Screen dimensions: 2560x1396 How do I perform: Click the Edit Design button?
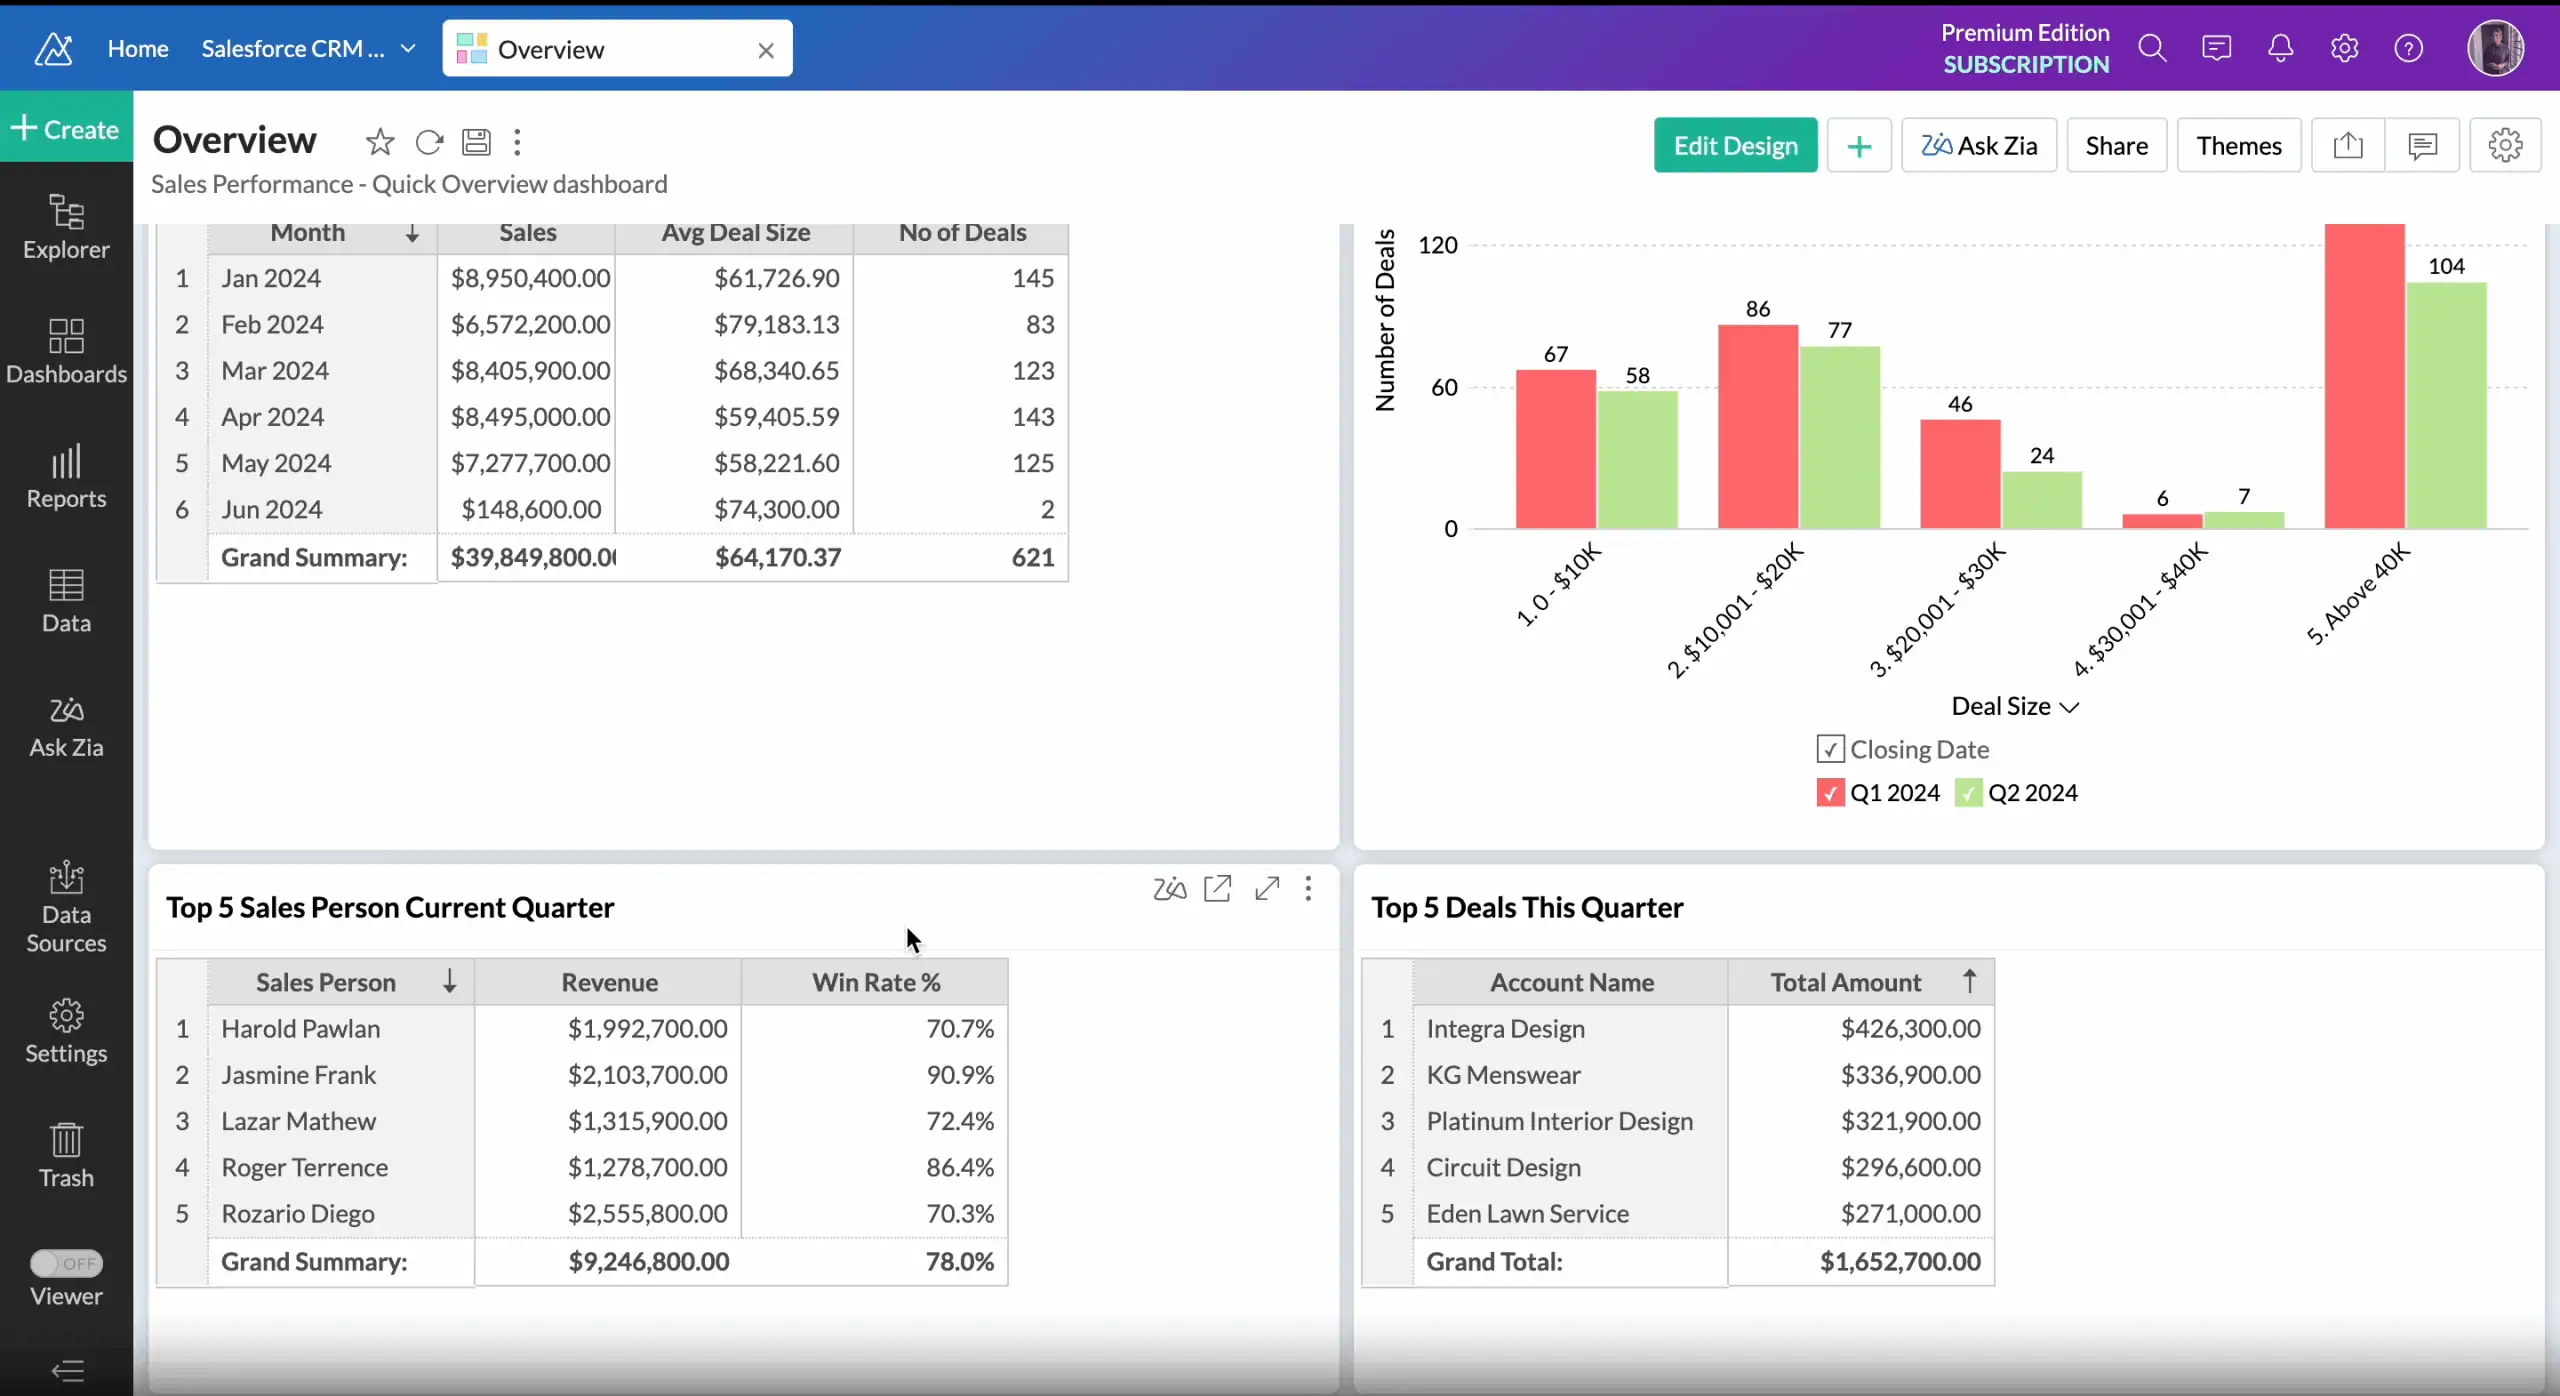(1735, 146)
